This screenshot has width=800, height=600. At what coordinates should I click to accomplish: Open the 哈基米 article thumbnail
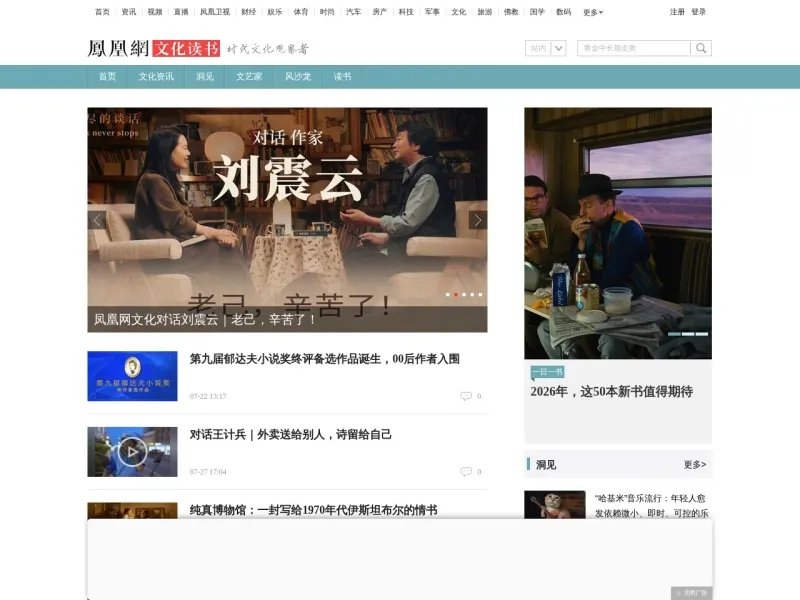(555, 505)
